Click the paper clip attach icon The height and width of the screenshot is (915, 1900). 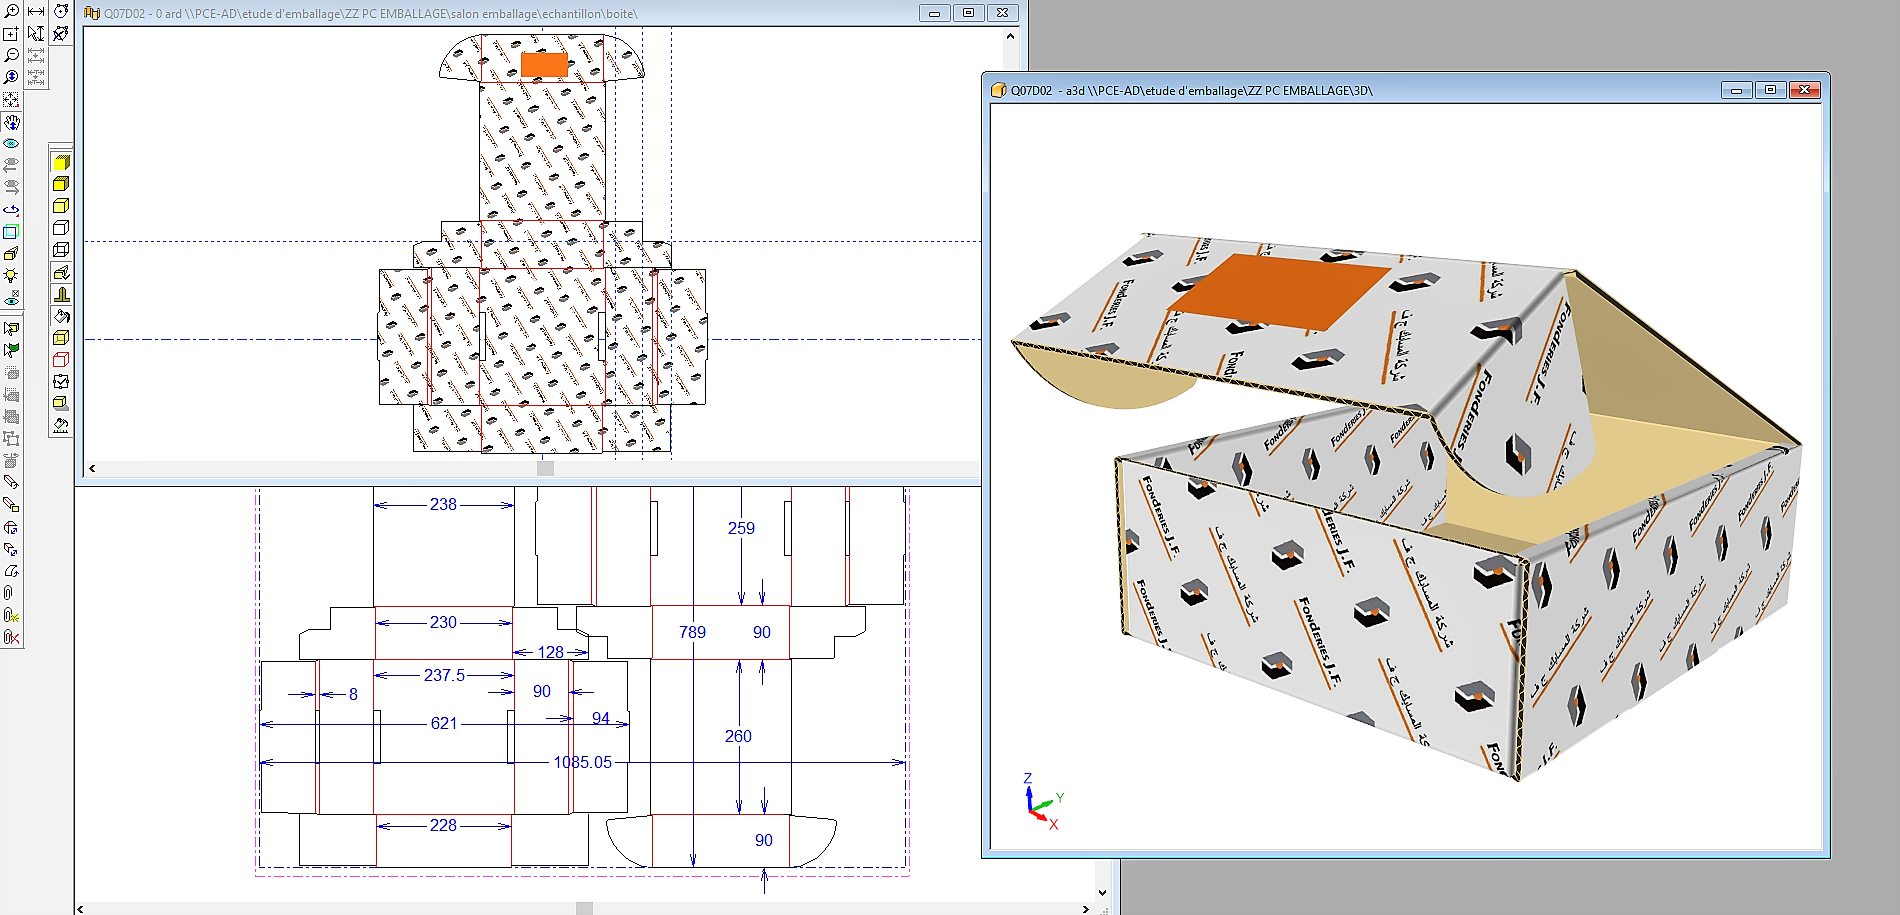9,593
